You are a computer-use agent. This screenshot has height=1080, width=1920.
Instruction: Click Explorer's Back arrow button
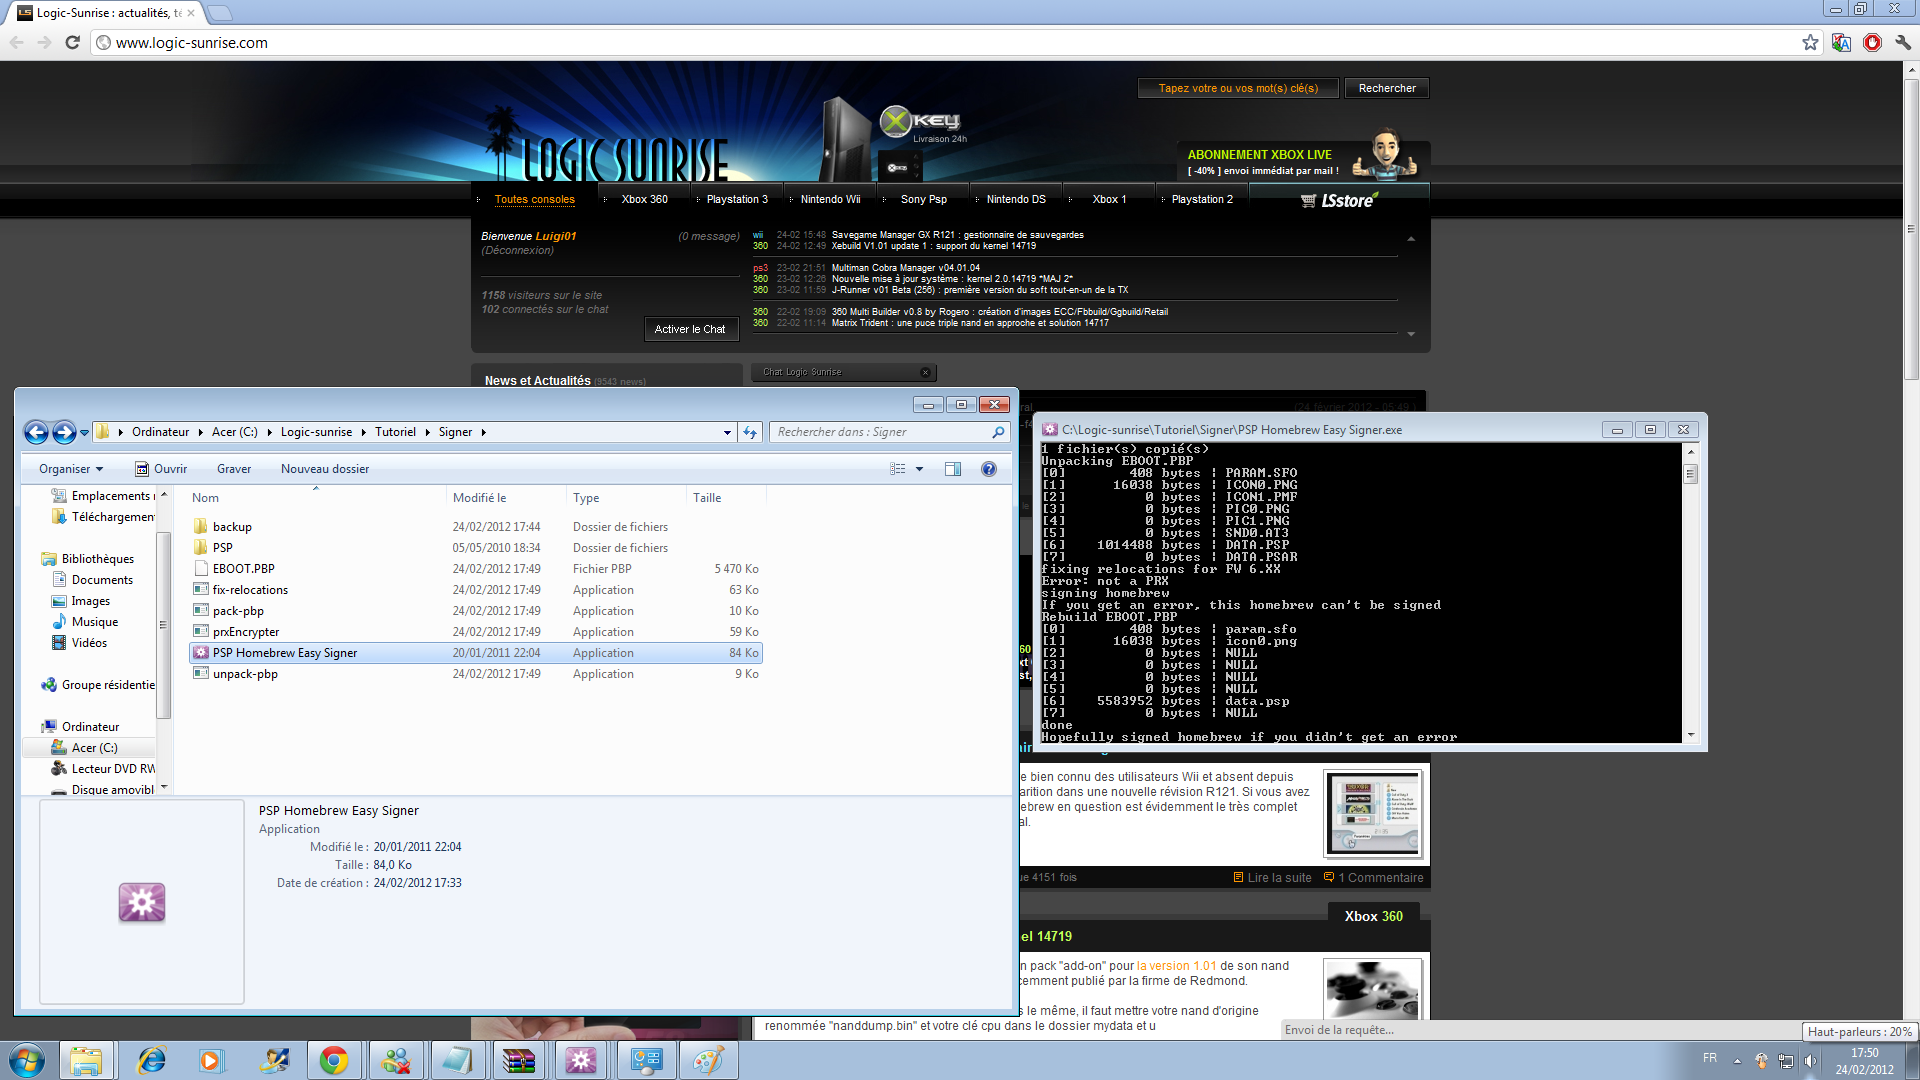click(36, 432)
